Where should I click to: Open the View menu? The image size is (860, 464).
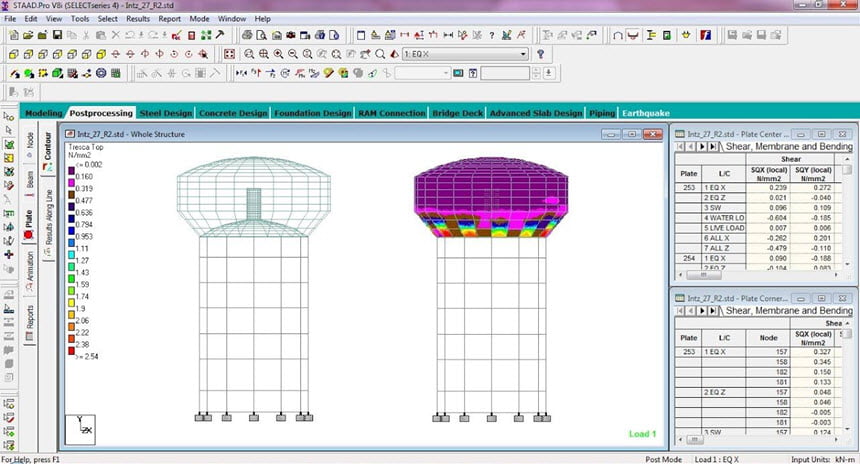pos(54,19)
